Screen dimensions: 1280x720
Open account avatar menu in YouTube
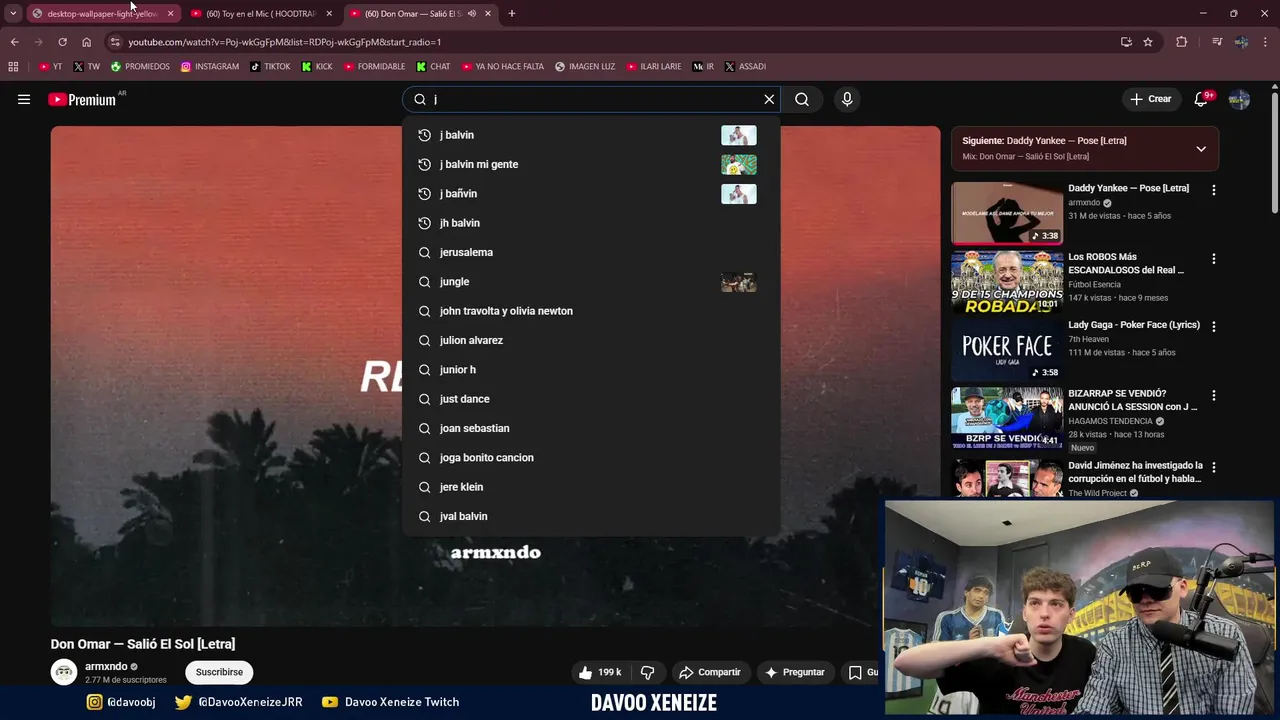[1239, 99]
